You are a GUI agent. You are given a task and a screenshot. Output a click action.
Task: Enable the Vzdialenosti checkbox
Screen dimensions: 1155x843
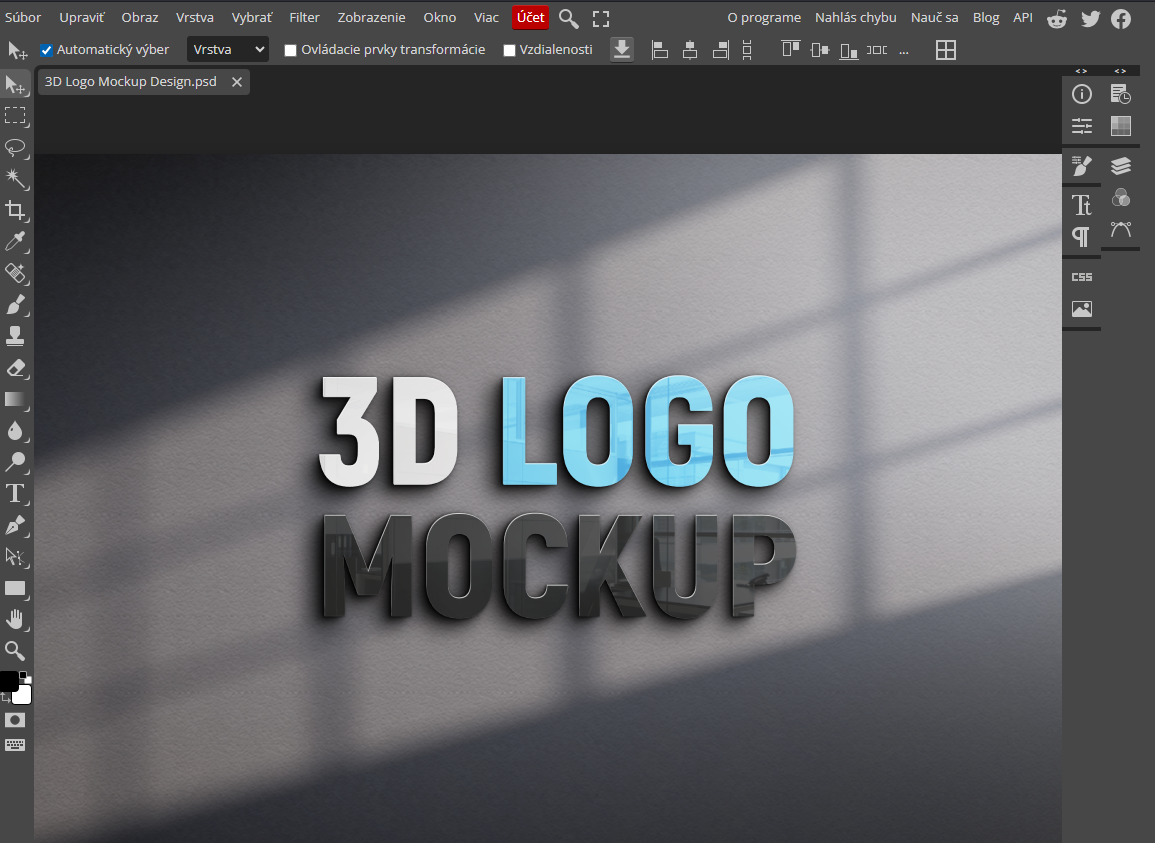(x=509, y=50)
